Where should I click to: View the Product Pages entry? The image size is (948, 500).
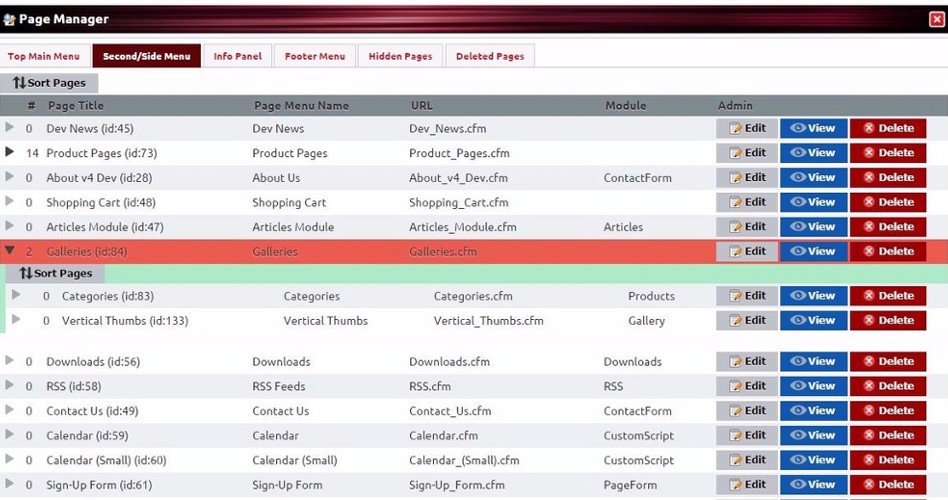pos(813,153)
